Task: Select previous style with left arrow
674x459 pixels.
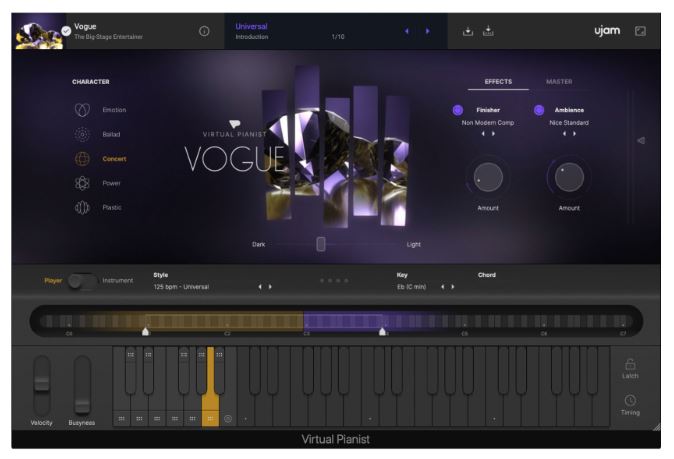Action: click(260, 287)
